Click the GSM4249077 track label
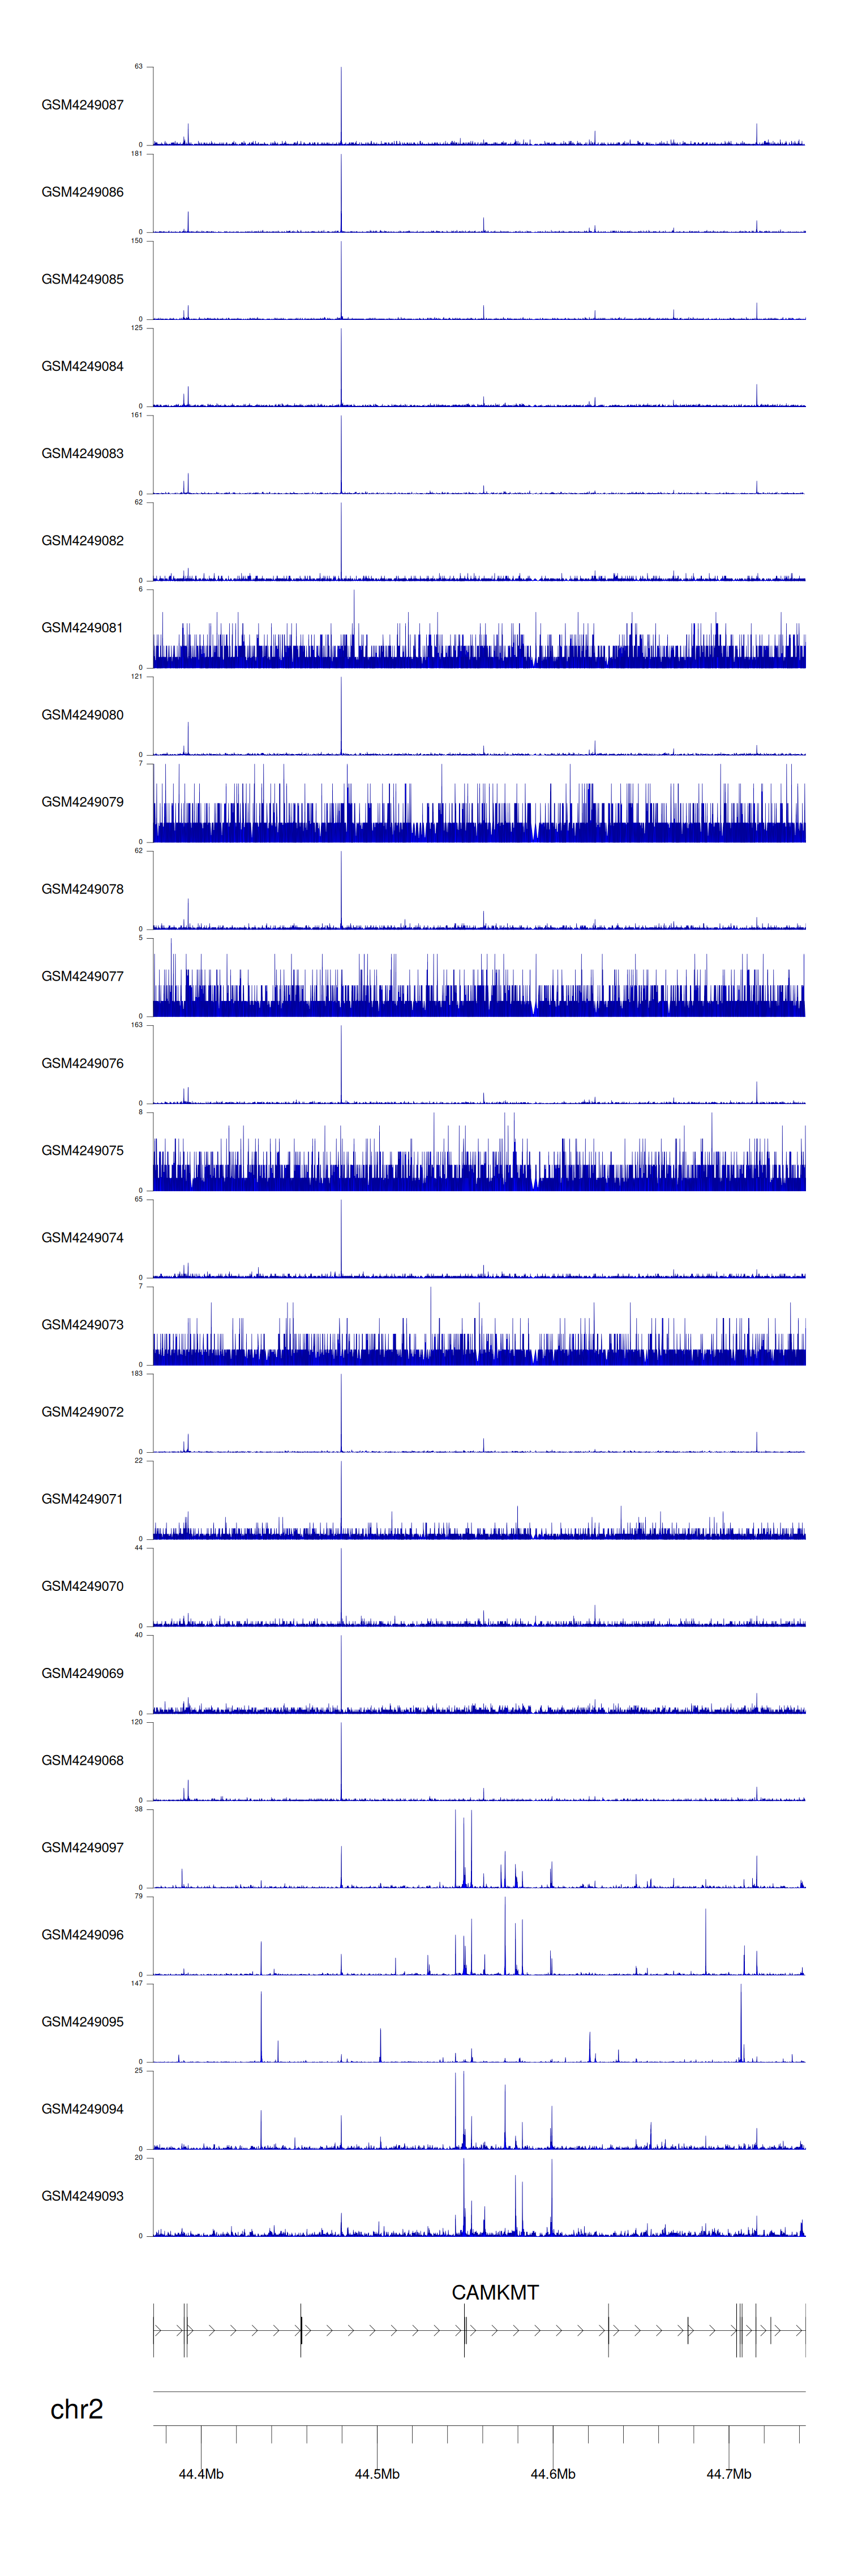 (x=82, y=976)
